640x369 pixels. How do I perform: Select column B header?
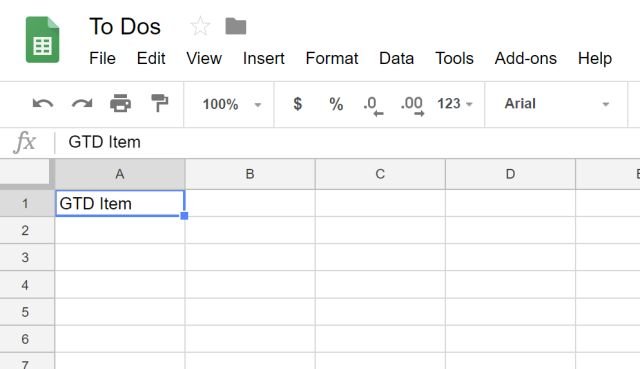pos(250,174)
